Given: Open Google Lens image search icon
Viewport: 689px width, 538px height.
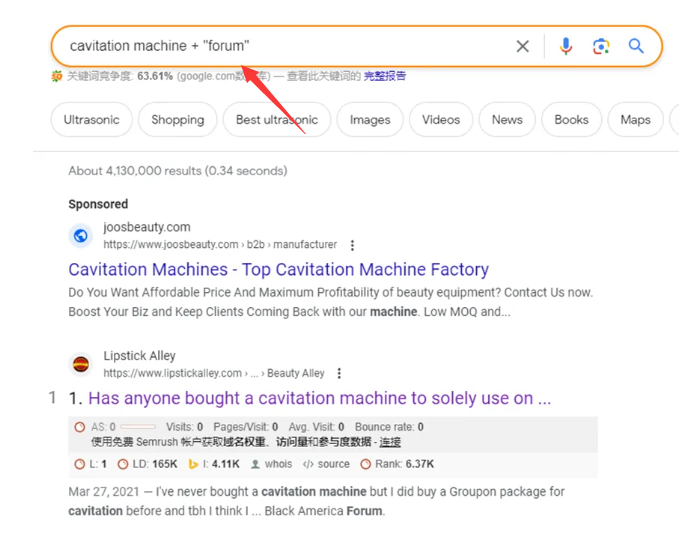Looking at the screenshot, I should [x=601, y=46].
